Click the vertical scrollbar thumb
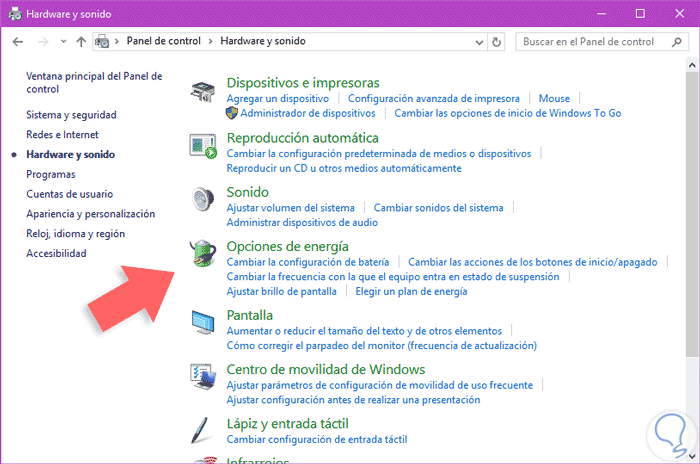The height and width of the screenshot is (464, 700). 692,214
